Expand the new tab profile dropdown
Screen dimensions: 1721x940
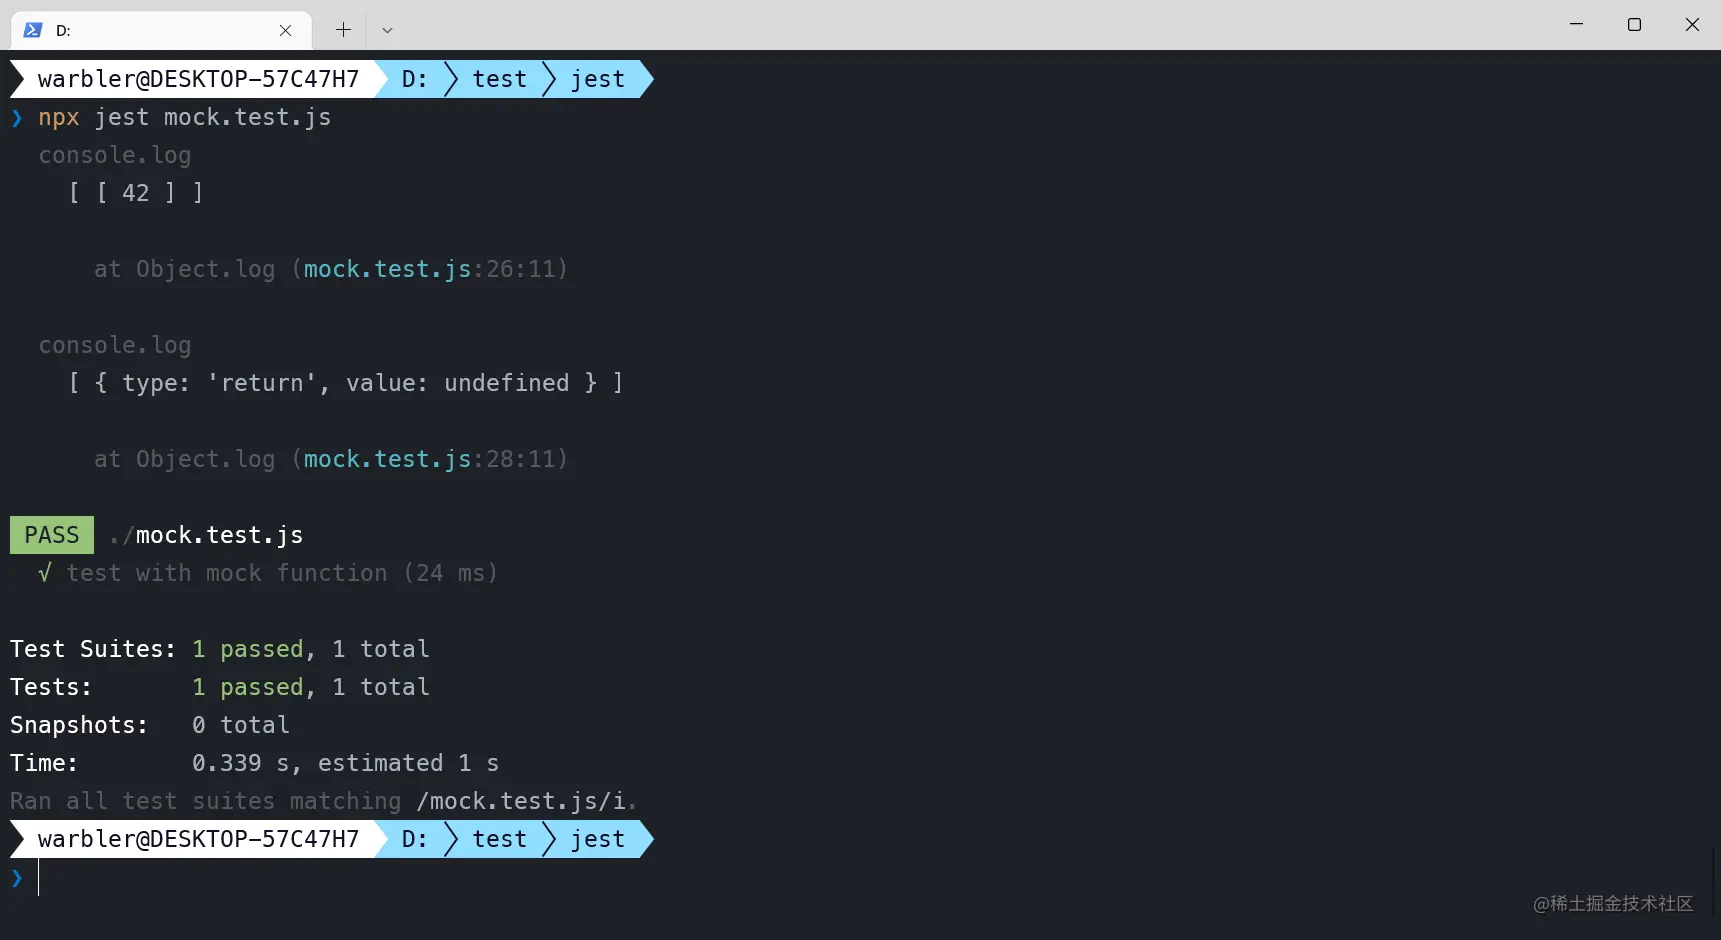pos(387,30)
